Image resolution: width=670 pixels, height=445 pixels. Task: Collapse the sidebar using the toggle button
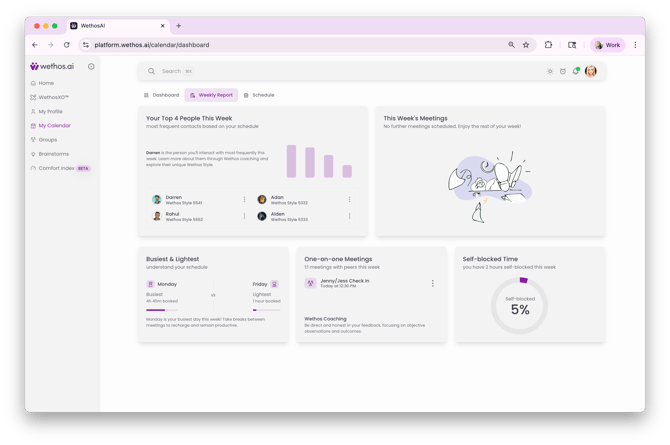[91, 67]
